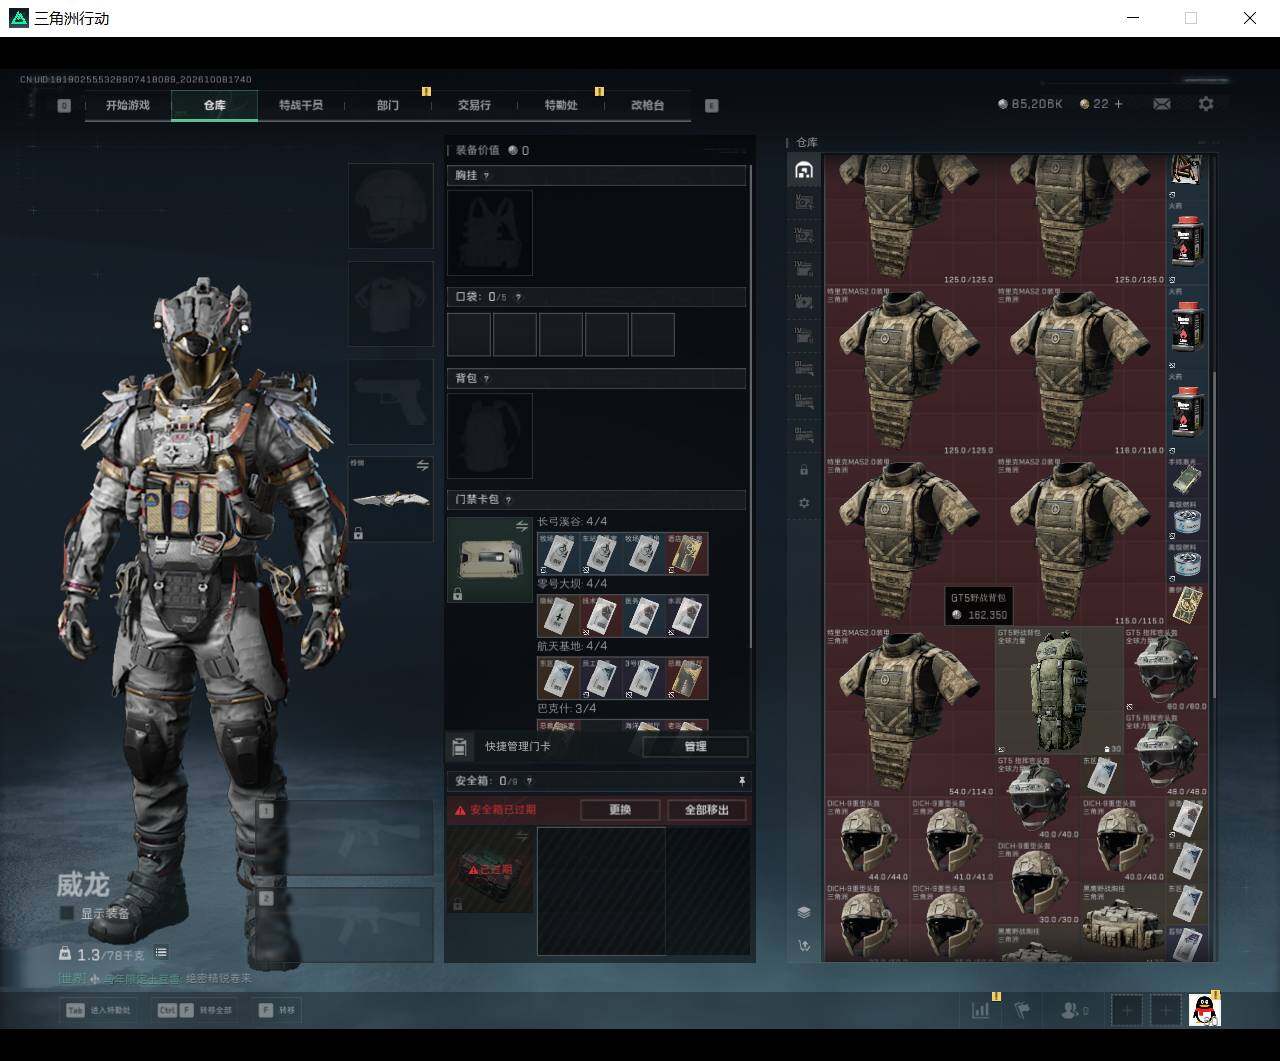1280x1061 pixels.
Task: Click the QQ penguin avatar
Action: (1205, 1010)
